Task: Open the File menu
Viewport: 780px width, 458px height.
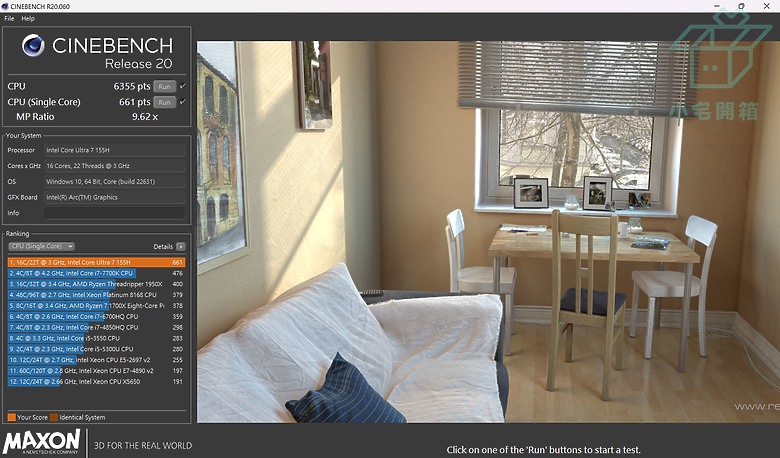Action: coord(9,18)
